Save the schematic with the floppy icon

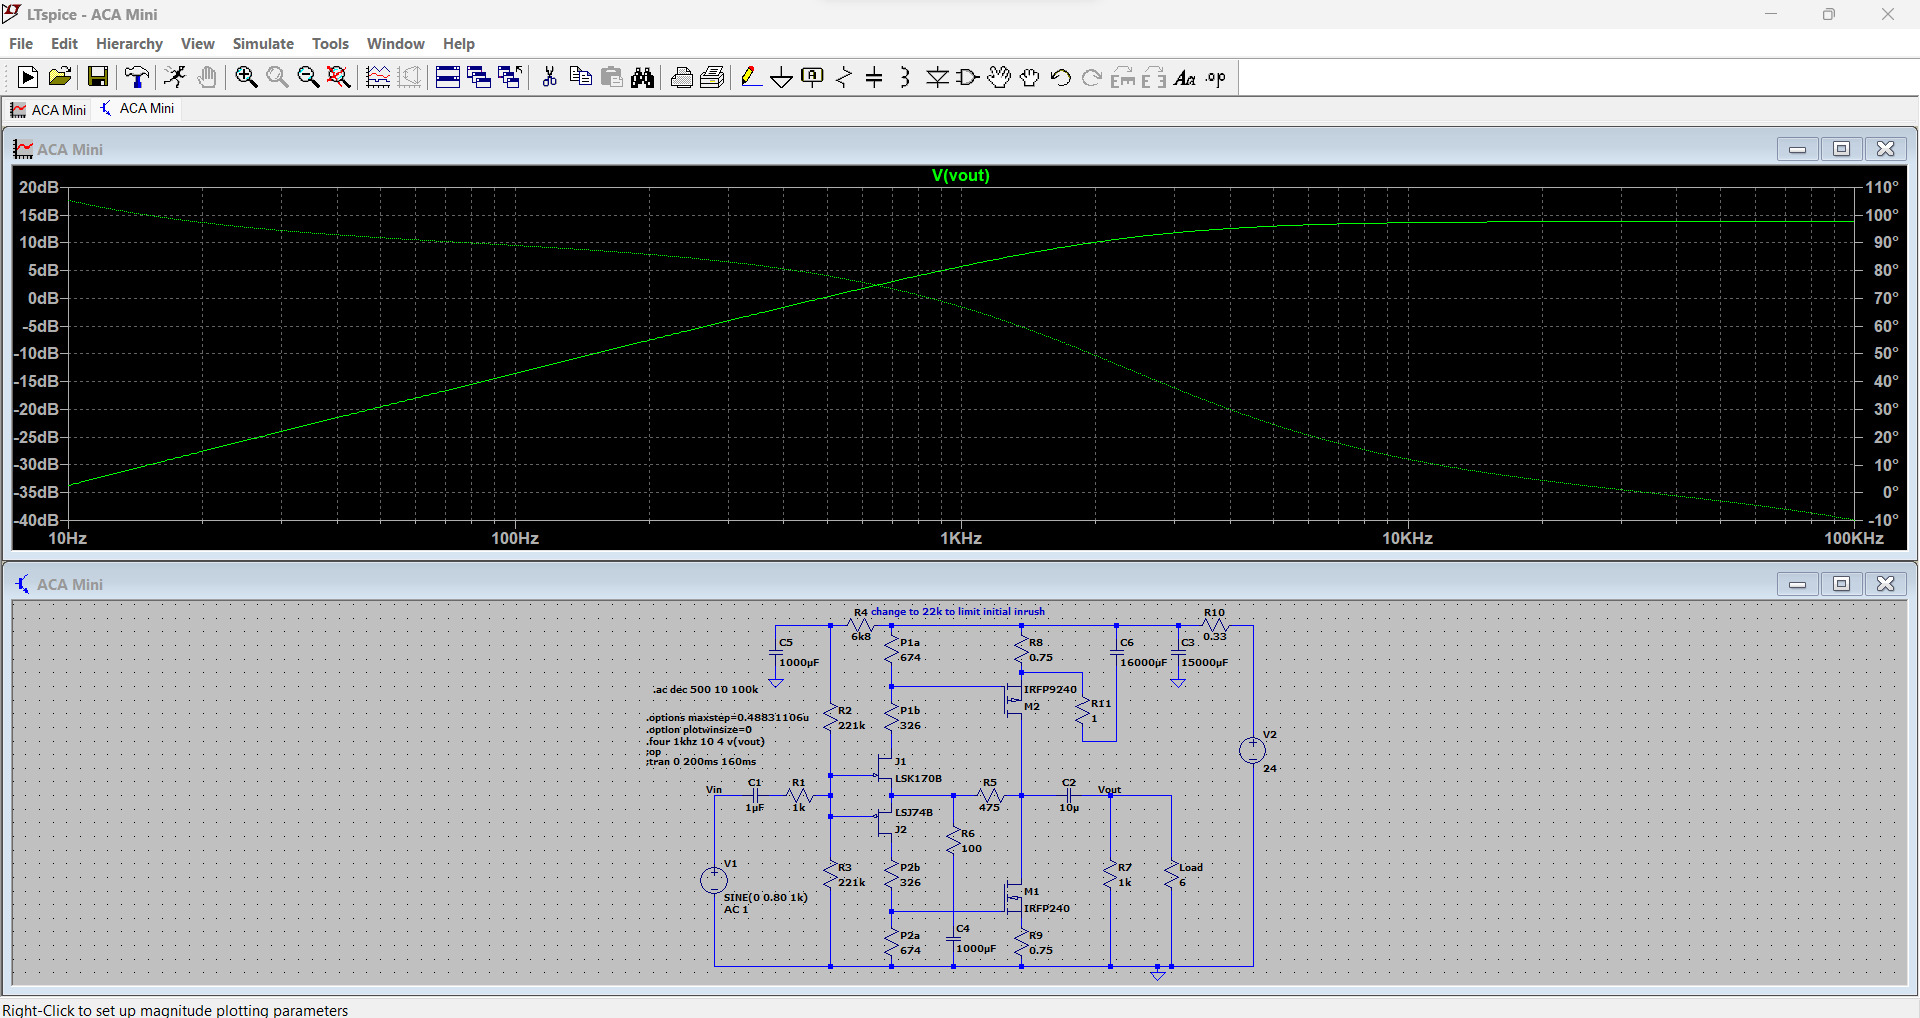tap(98, 78)
